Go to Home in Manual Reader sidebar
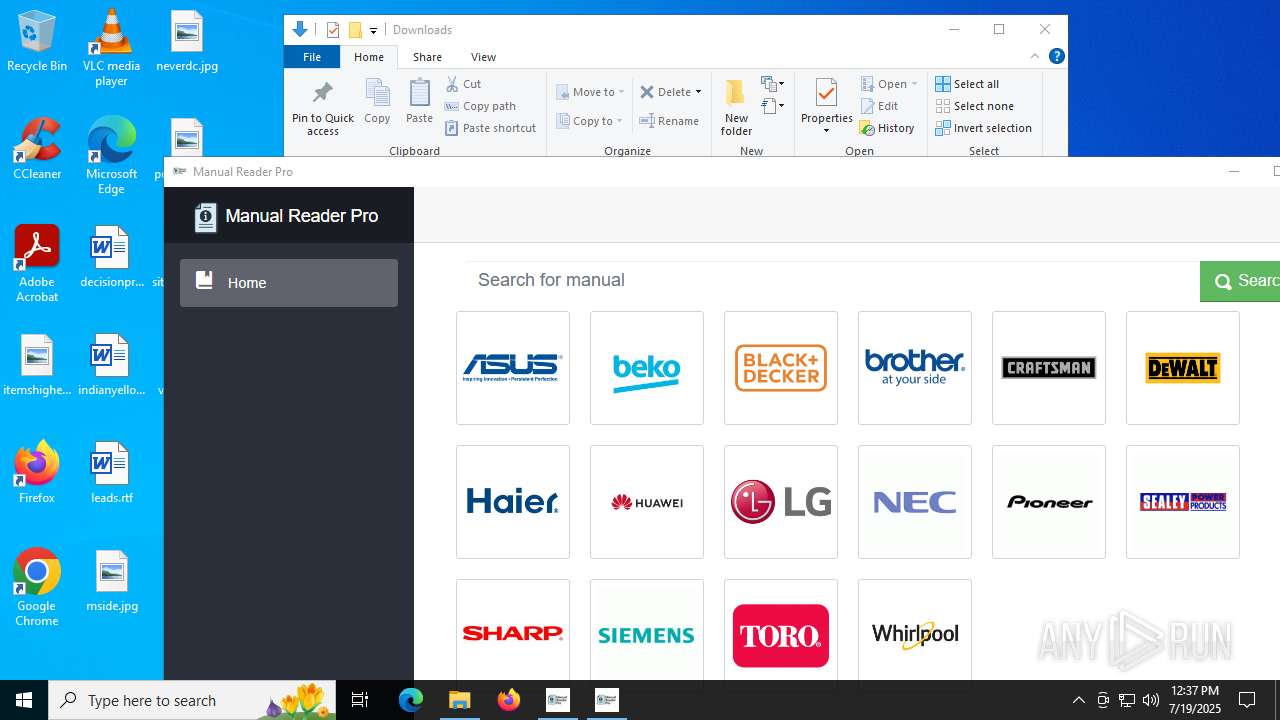1280x720 pixels. [x=289, y=283]
